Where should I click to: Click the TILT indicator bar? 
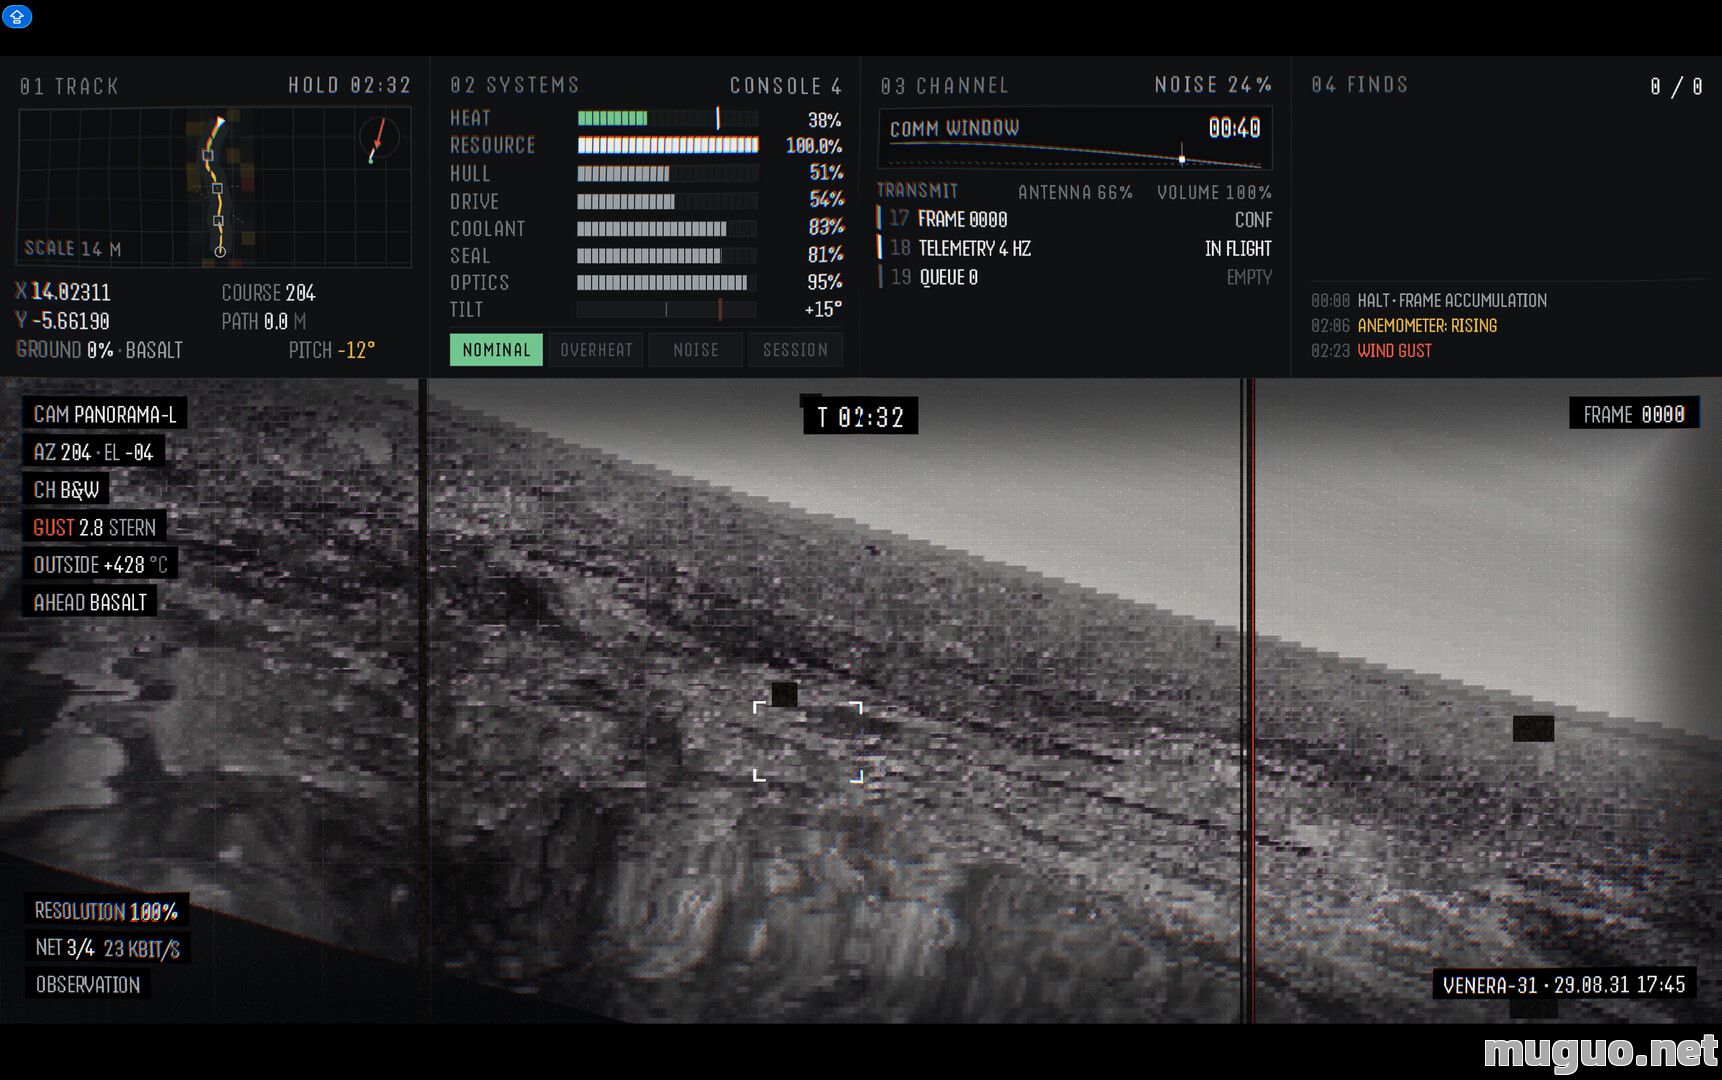pos(667,310)
